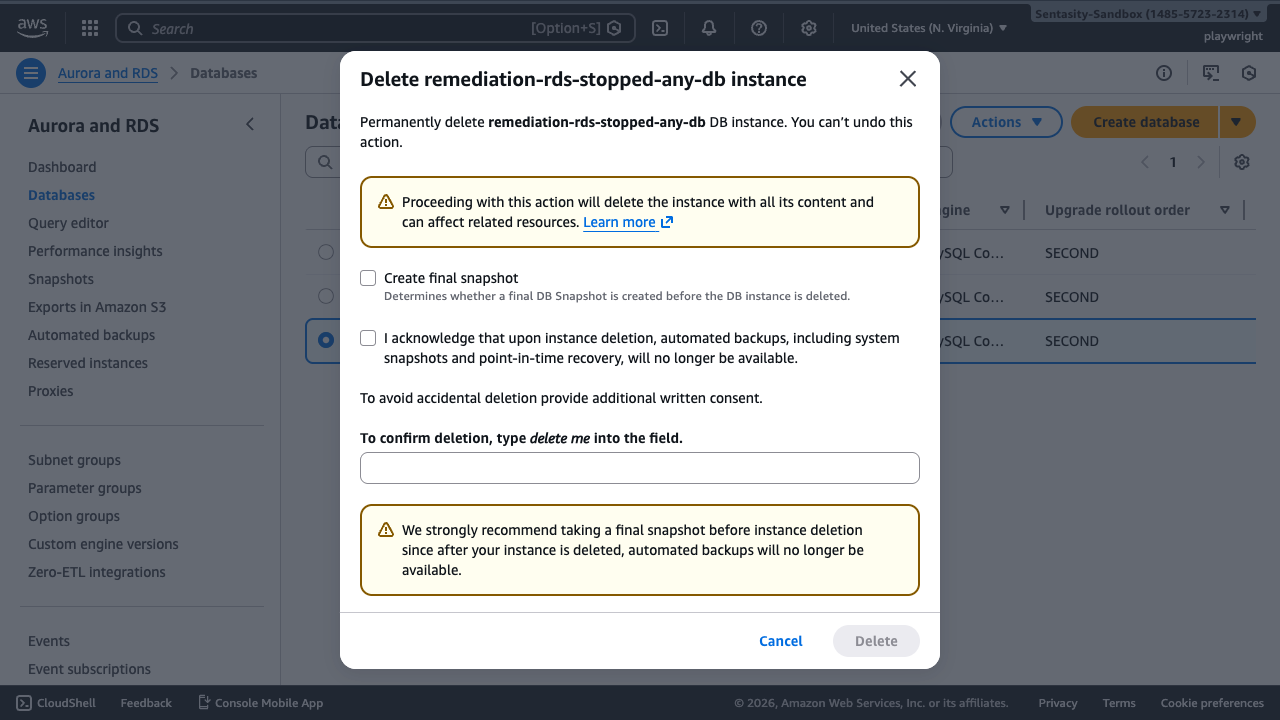Click the Learn more link
The image size is (1280, 720).
click(619, 222)
